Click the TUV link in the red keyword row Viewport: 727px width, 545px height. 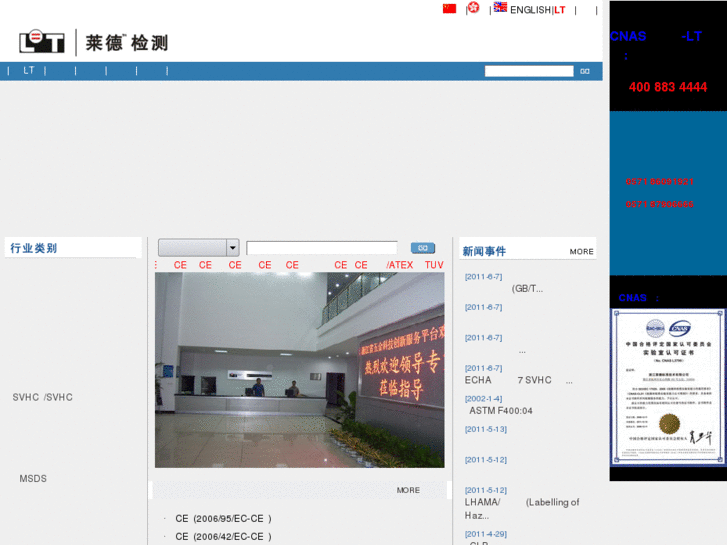[434, 265]
